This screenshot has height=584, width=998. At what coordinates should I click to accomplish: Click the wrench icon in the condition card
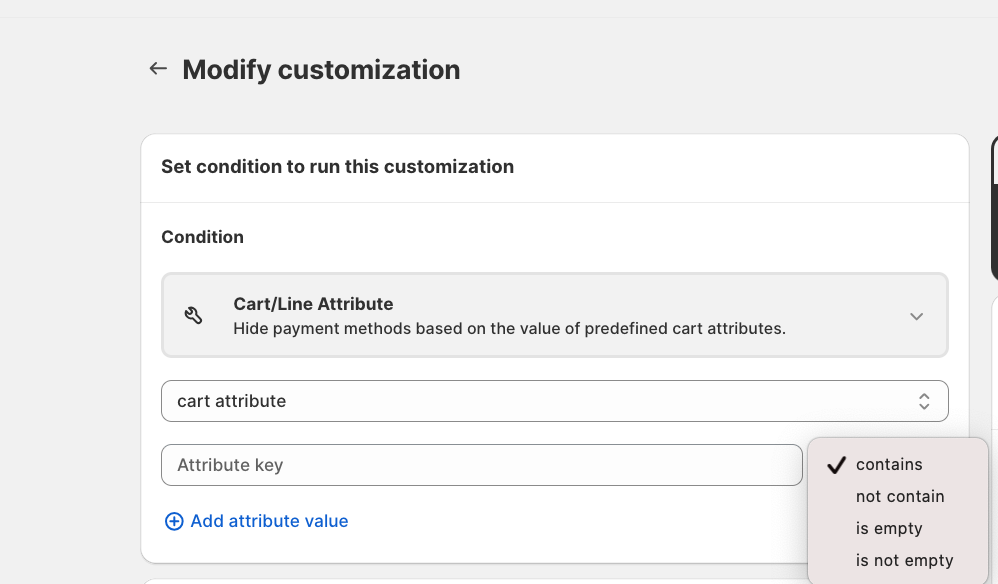click(194, 316)
